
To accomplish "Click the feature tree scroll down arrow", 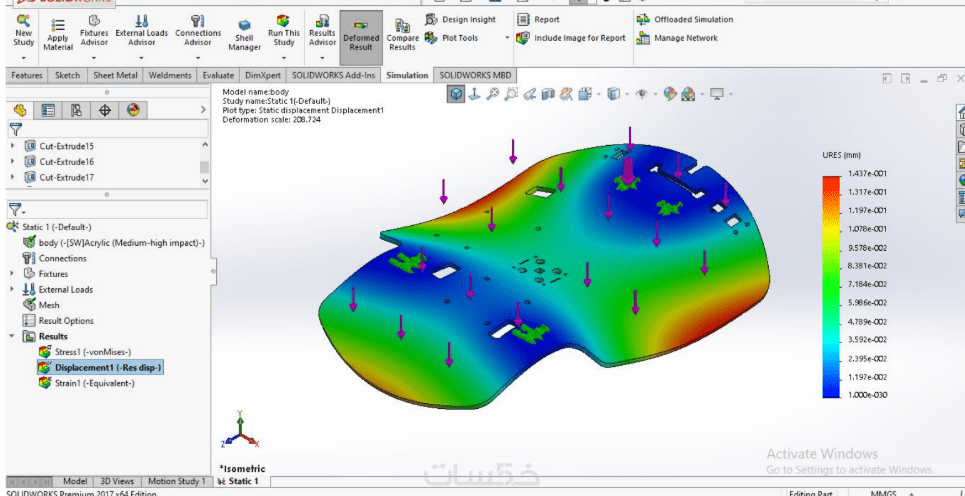I will (205, 182).
